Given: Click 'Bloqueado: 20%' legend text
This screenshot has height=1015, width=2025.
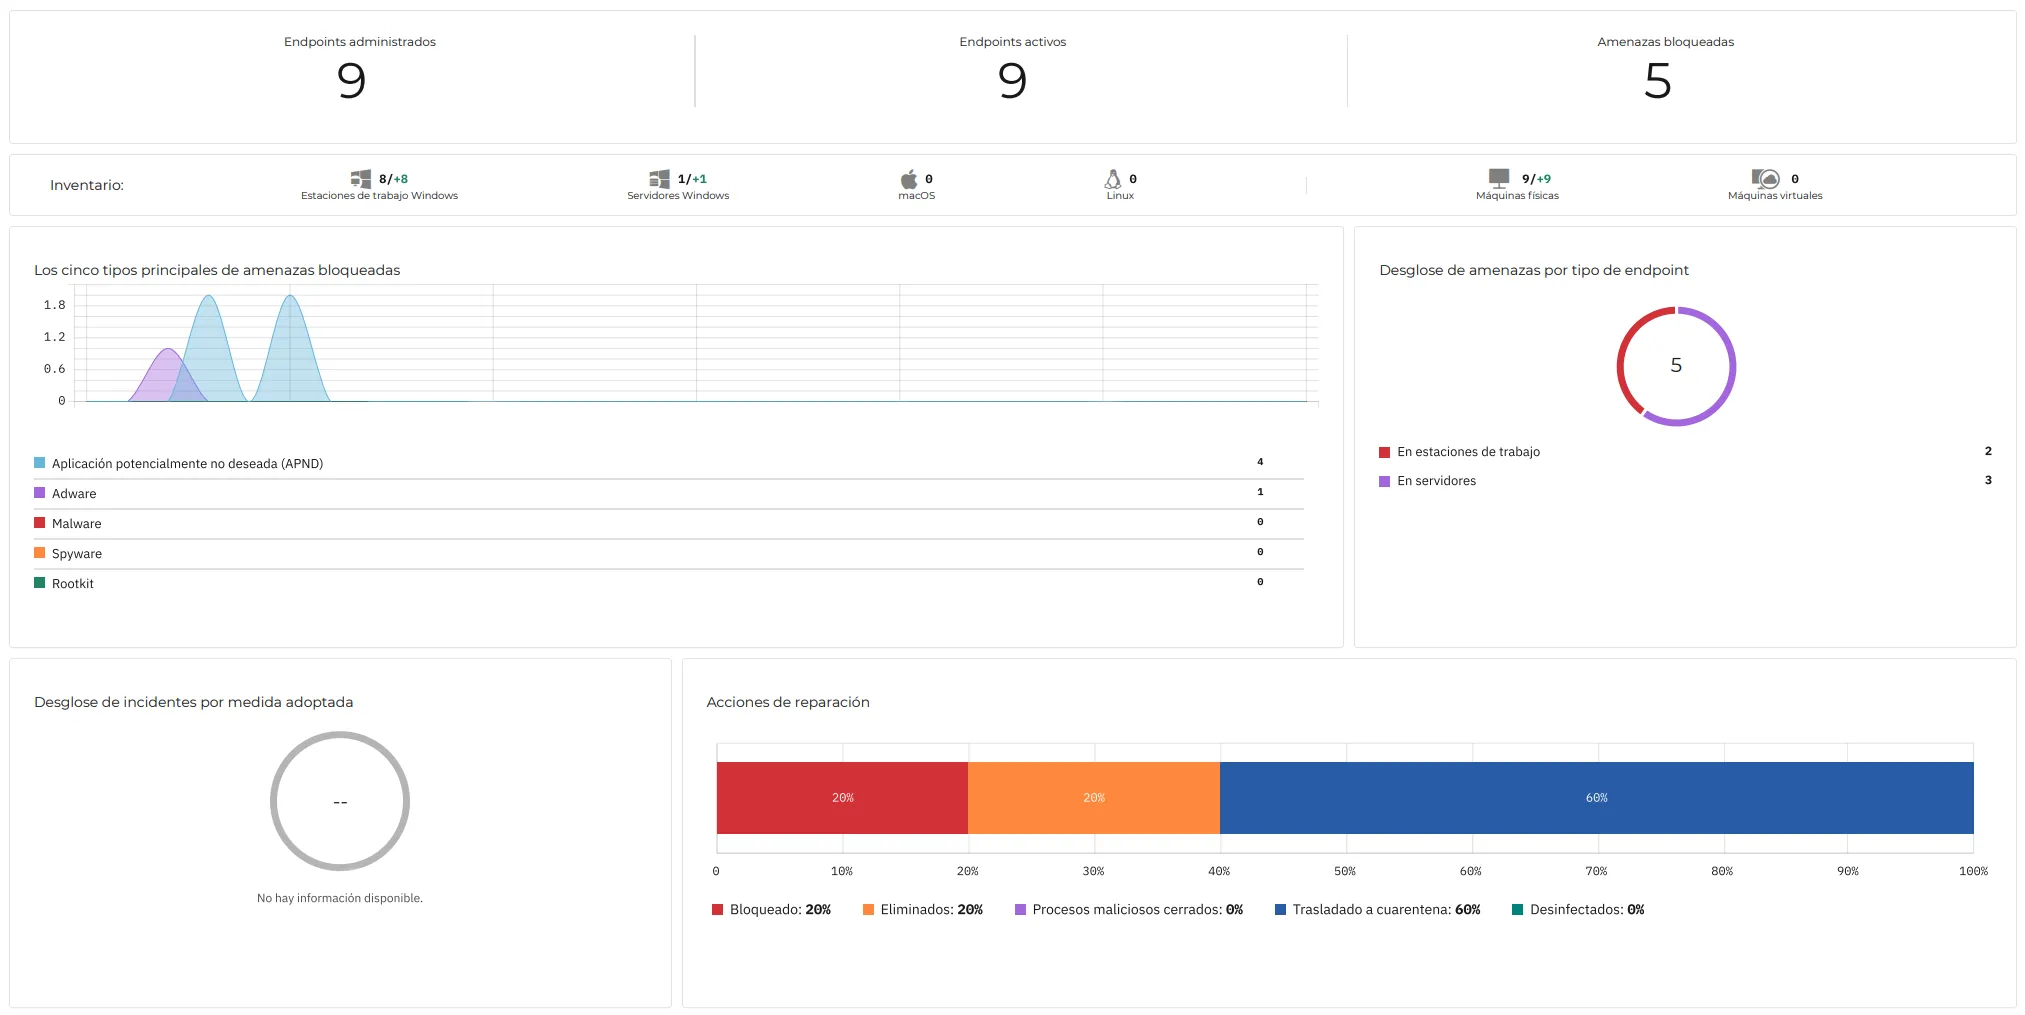Looking at the screenshot, I should (x=780, y=910).
